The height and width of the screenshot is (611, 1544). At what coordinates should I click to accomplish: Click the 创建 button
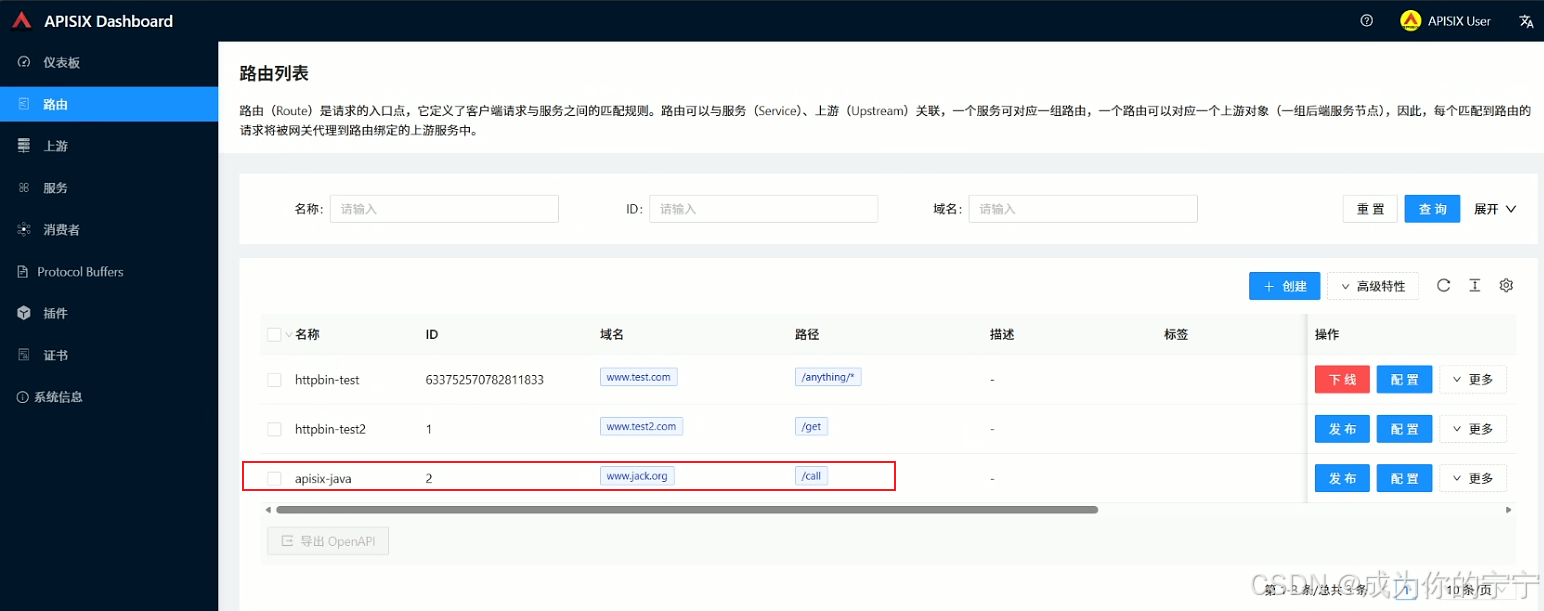click(1284, 286)
